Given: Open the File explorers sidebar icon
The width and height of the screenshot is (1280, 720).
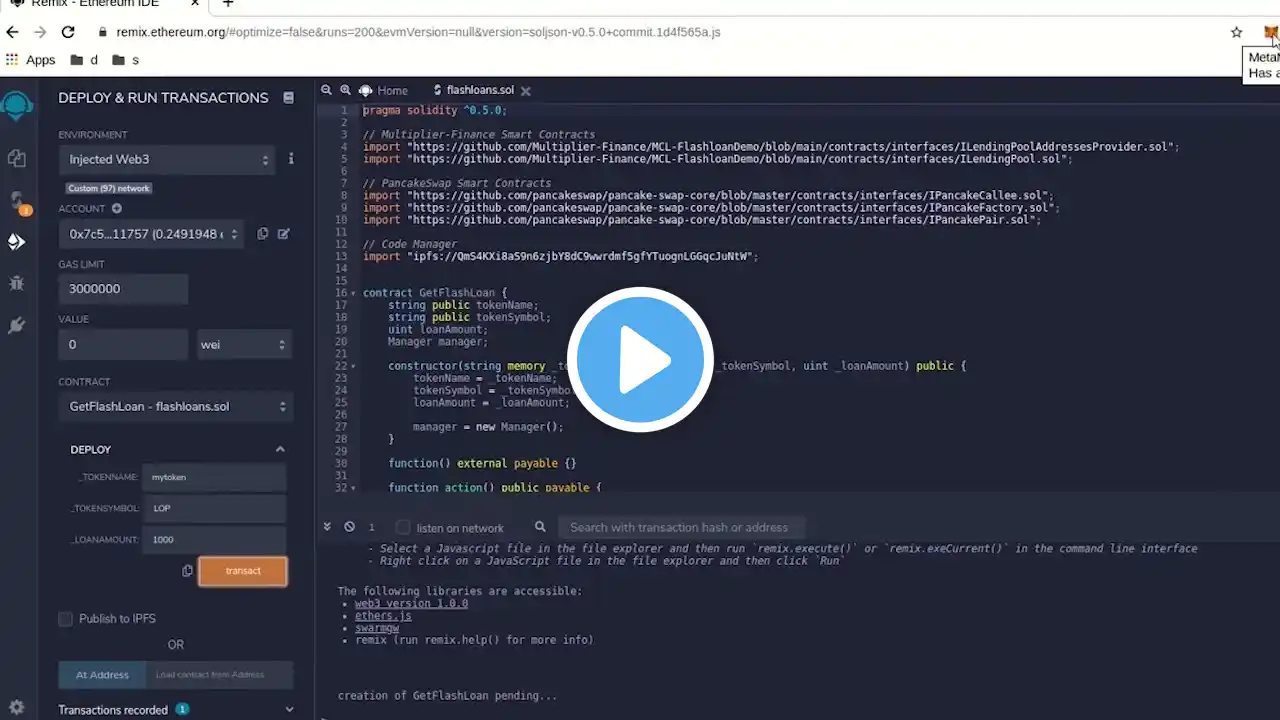Looking at the screenshot, I should click(16, 158).
